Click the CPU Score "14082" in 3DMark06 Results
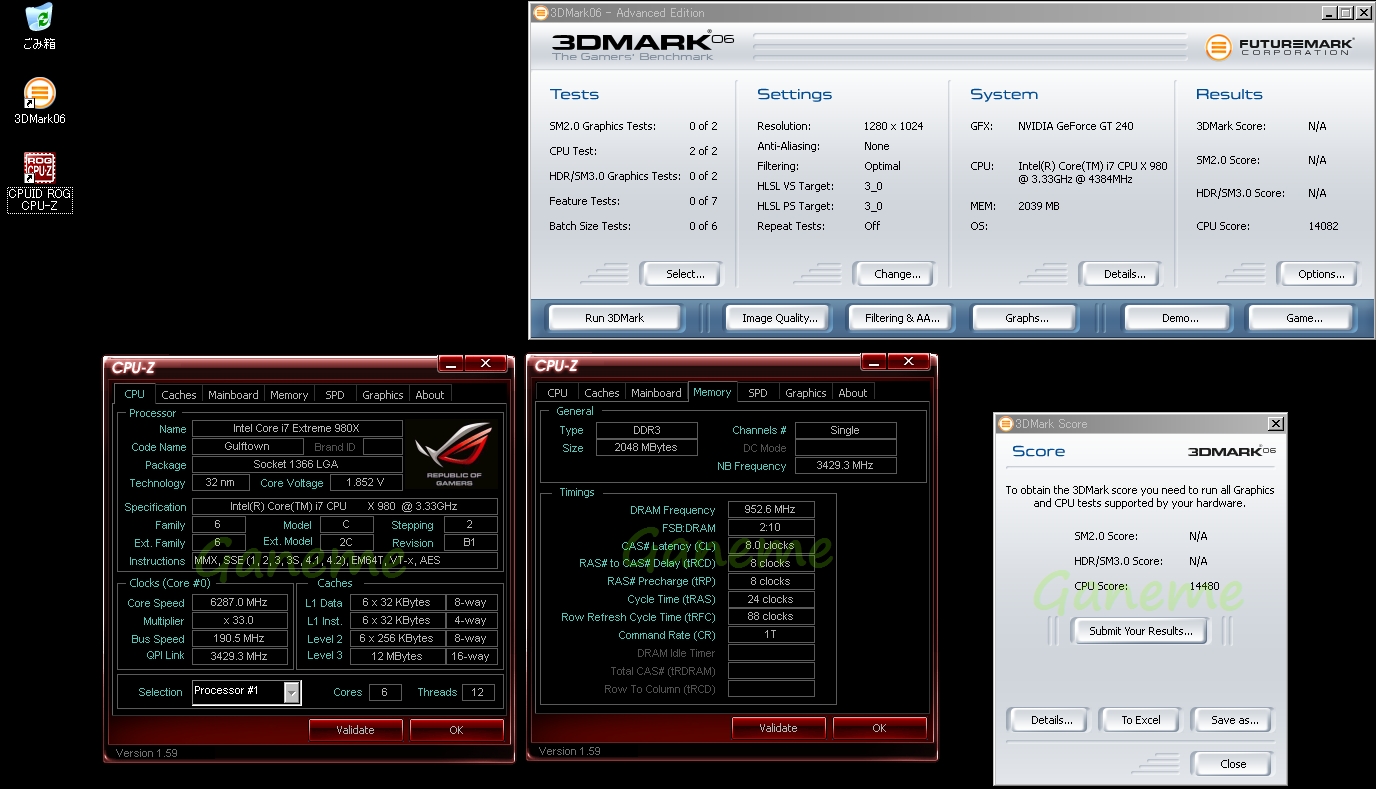 point(1323,227)
